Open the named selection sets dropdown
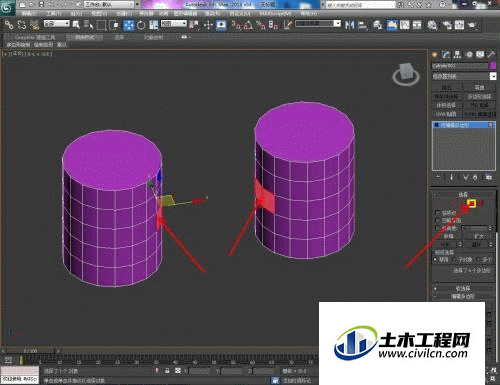500x385 pixels. pyautogui.click(x=318, y=24)
